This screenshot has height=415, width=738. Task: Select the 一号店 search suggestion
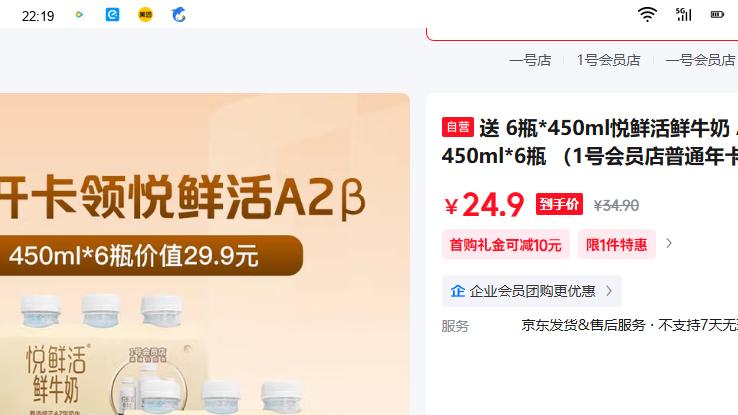(x=530, y=60)
